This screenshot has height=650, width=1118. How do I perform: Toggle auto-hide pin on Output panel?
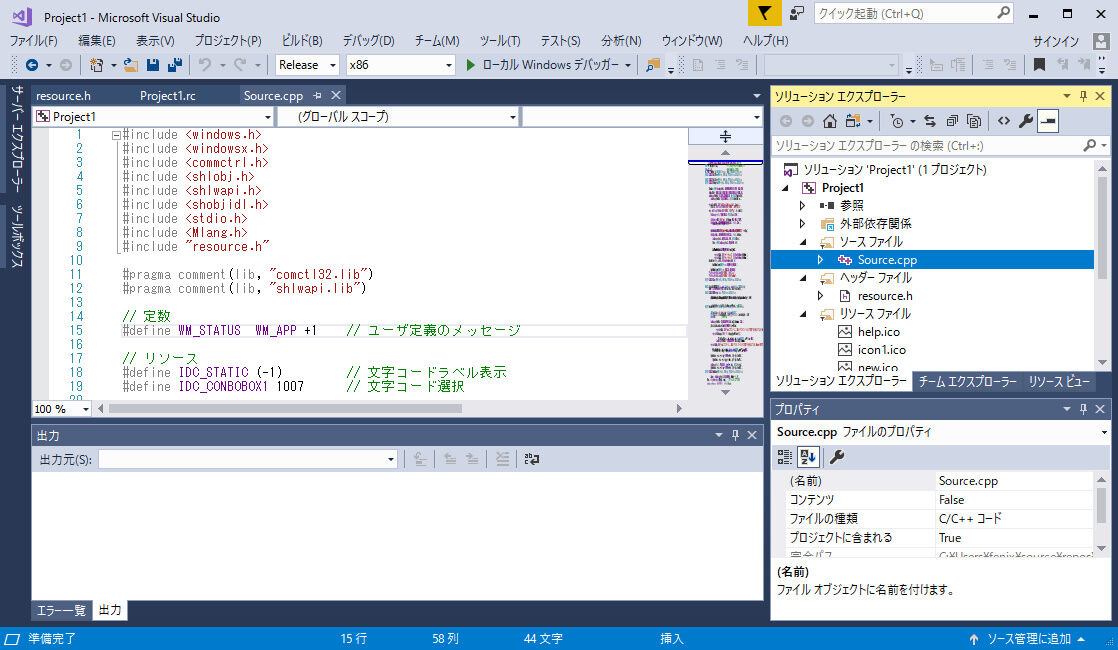[x=735, y=435]
